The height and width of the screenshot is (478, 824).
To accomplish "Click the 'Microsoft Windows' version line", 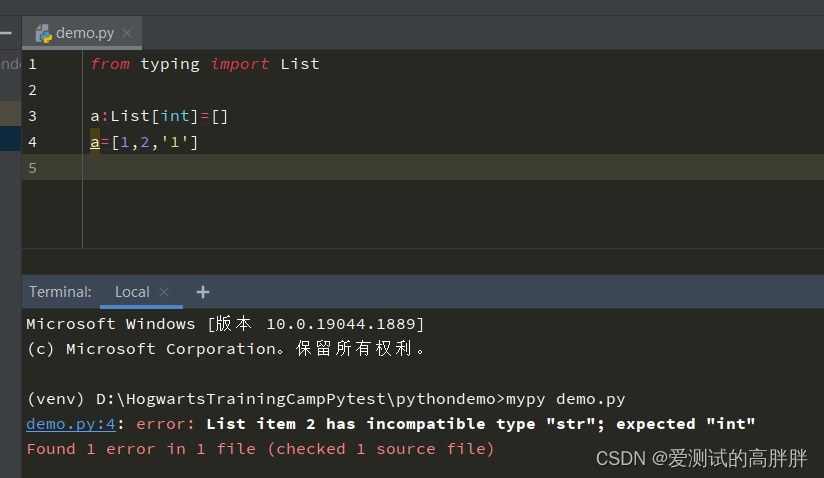I will (x=225, y=324).
